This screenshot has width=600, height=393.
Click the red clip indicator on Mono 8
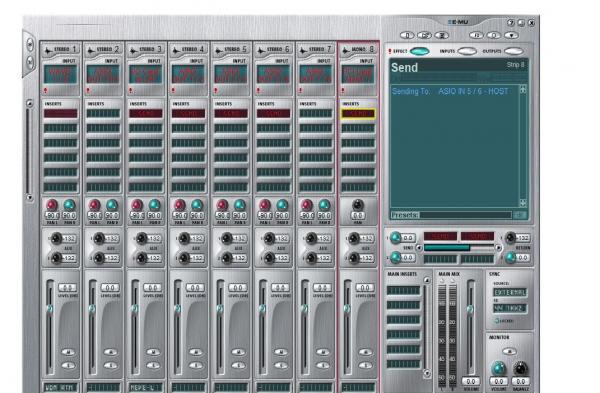[x=343, y=90]
